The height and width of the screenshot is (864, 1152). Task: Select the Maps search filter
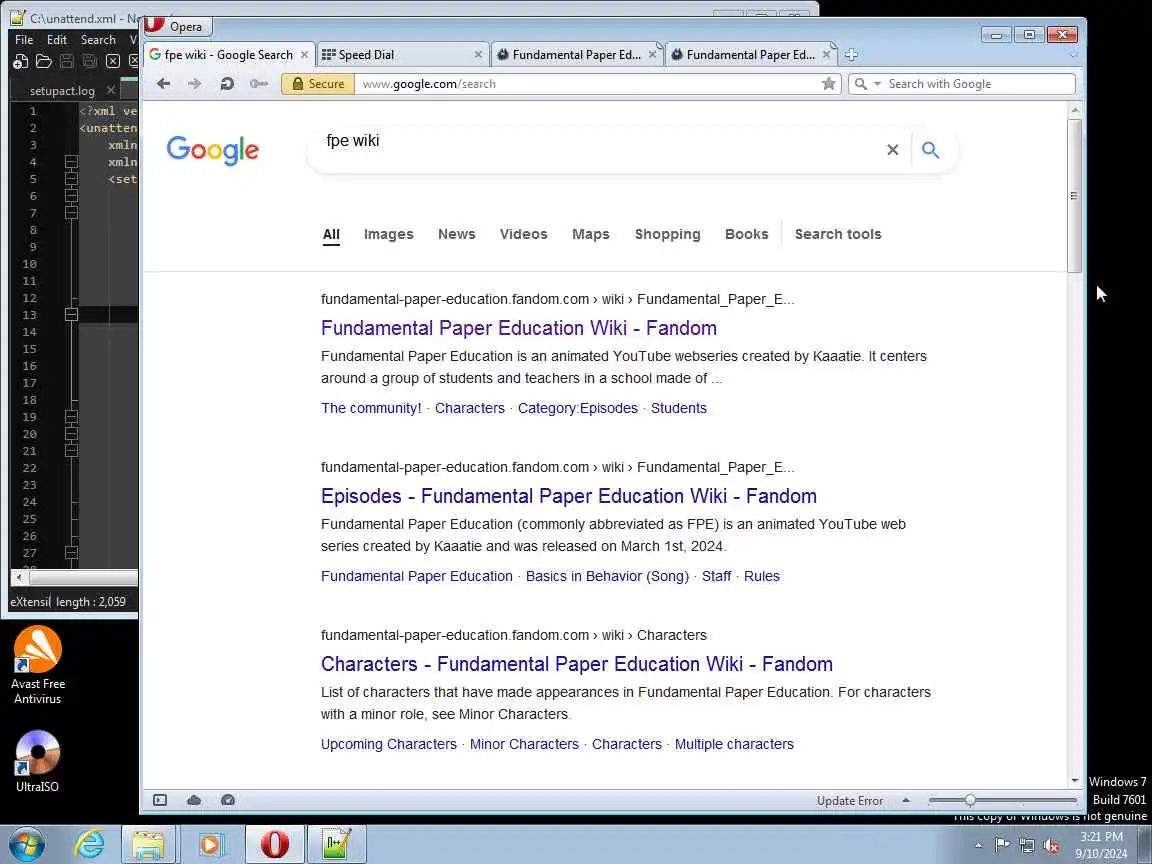591,234
